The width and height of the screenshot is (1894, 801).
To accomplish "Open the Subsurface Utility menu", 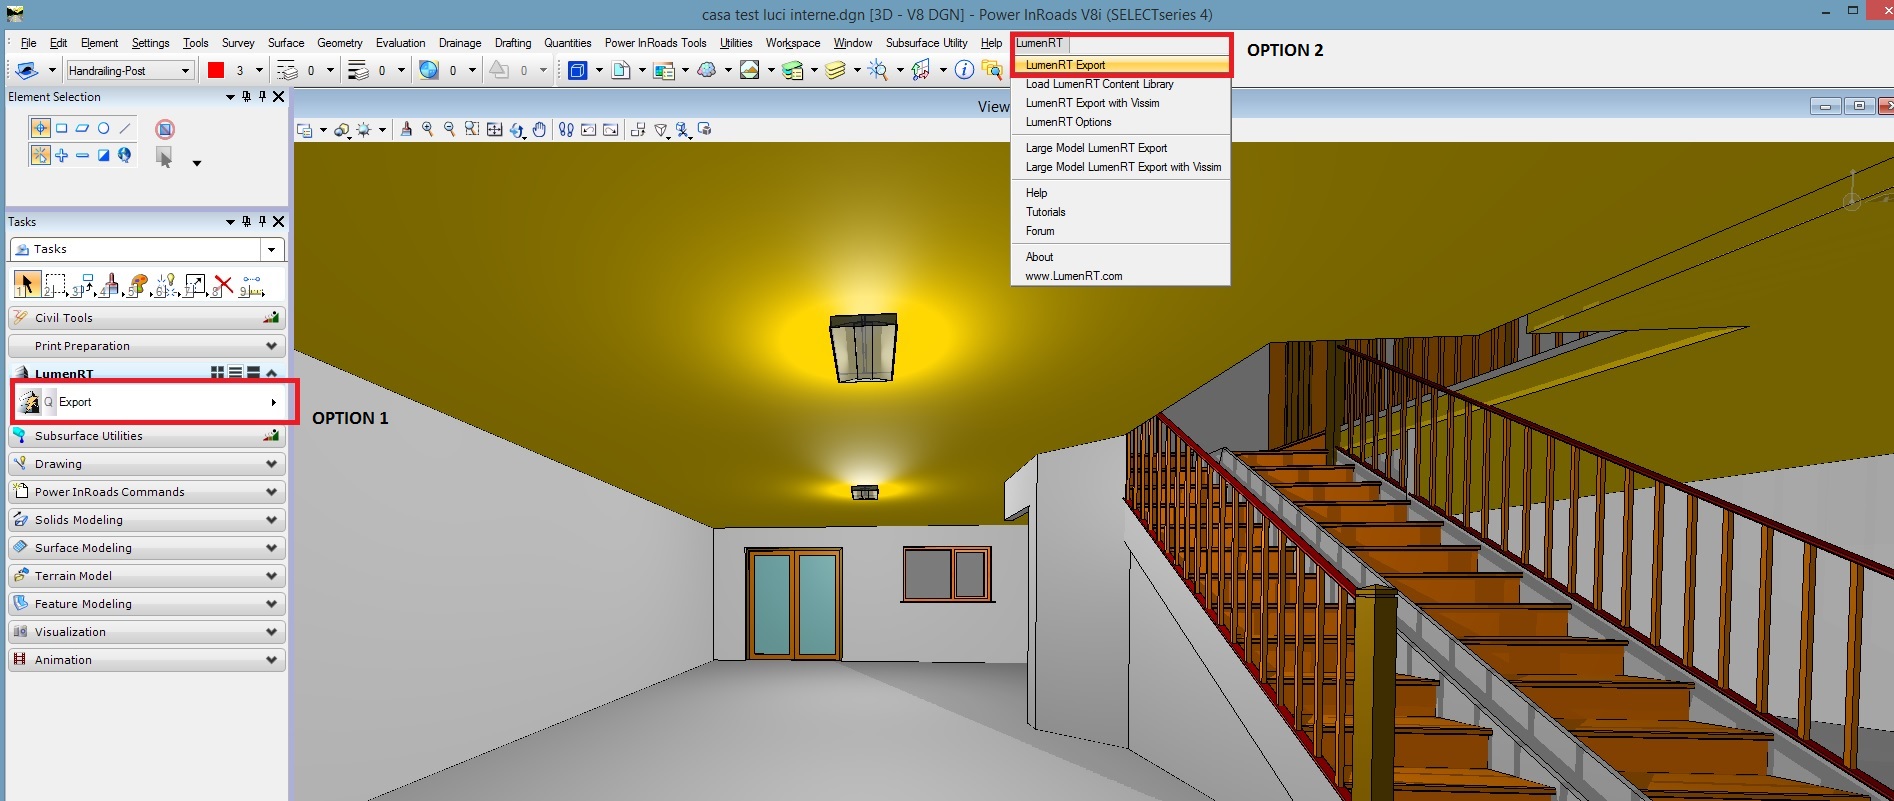I will (926, 43).
